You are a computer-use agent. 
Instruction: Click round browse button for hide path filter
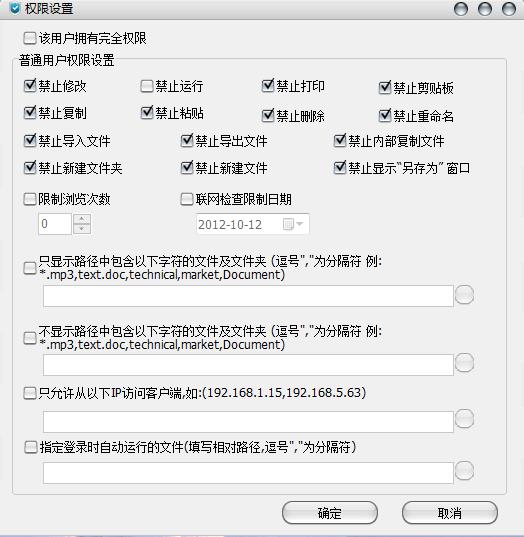click(x=464, y=362)
